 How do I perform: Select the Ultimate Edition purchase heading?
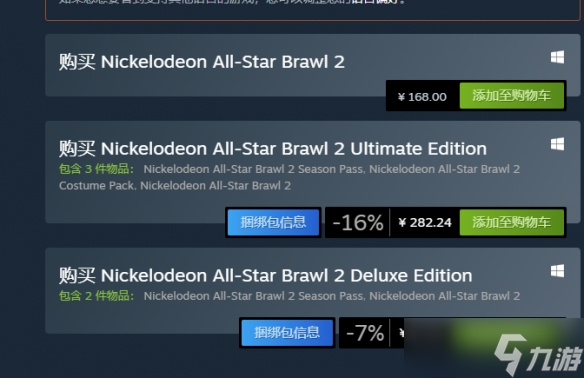pos(273,149)
